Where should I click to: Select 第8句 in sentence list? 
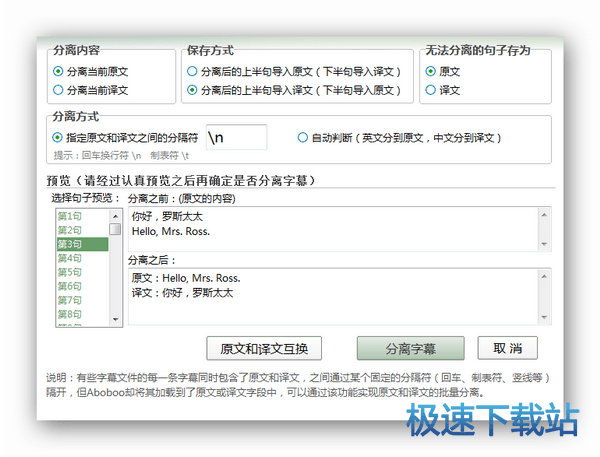[x=82, y=314]
